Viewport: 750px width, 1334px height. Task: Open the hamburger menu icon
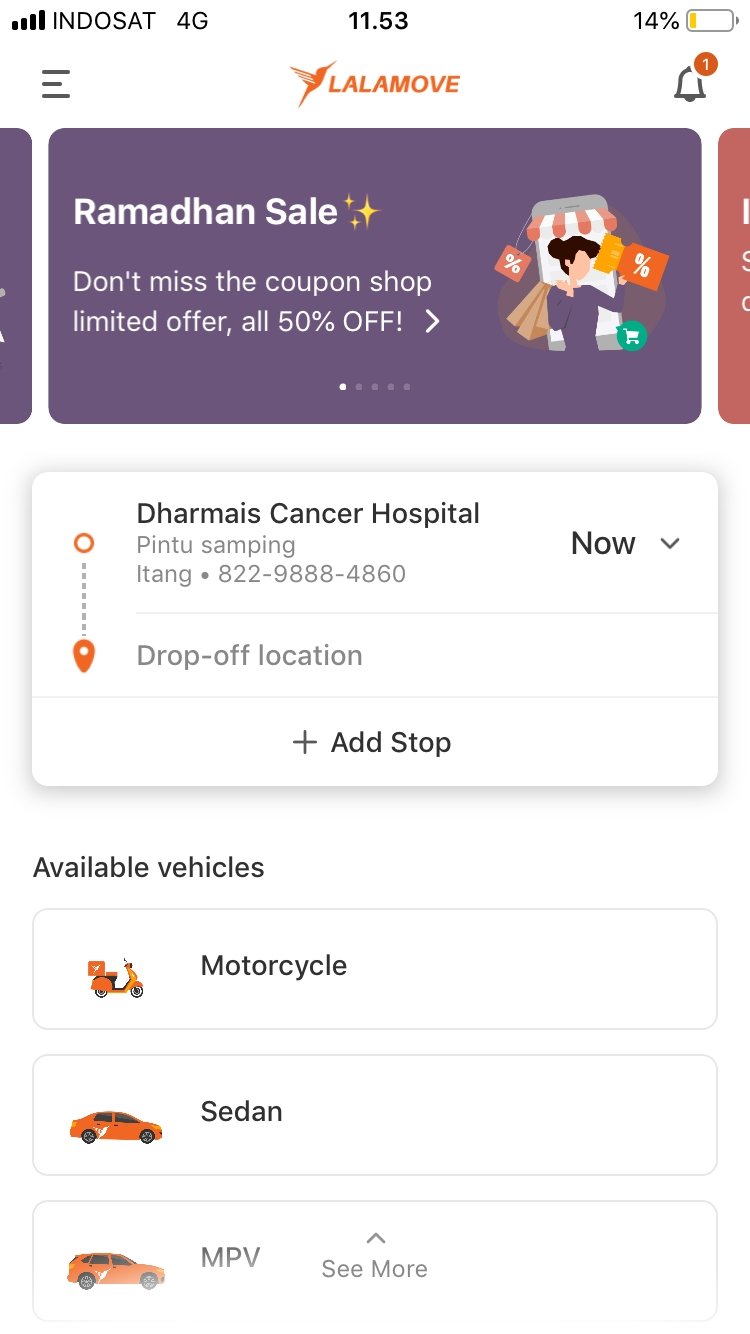click(56, 84)
